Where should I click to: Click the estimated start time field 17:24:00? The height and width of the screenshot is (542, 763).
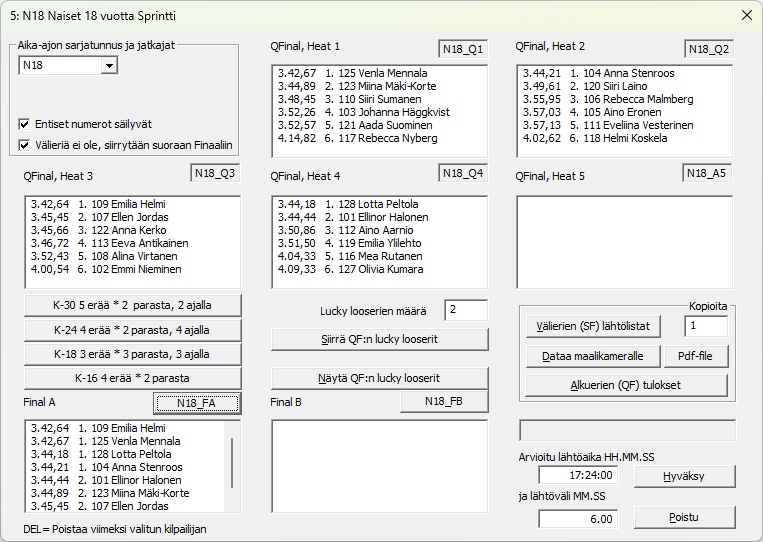point(579,476)
